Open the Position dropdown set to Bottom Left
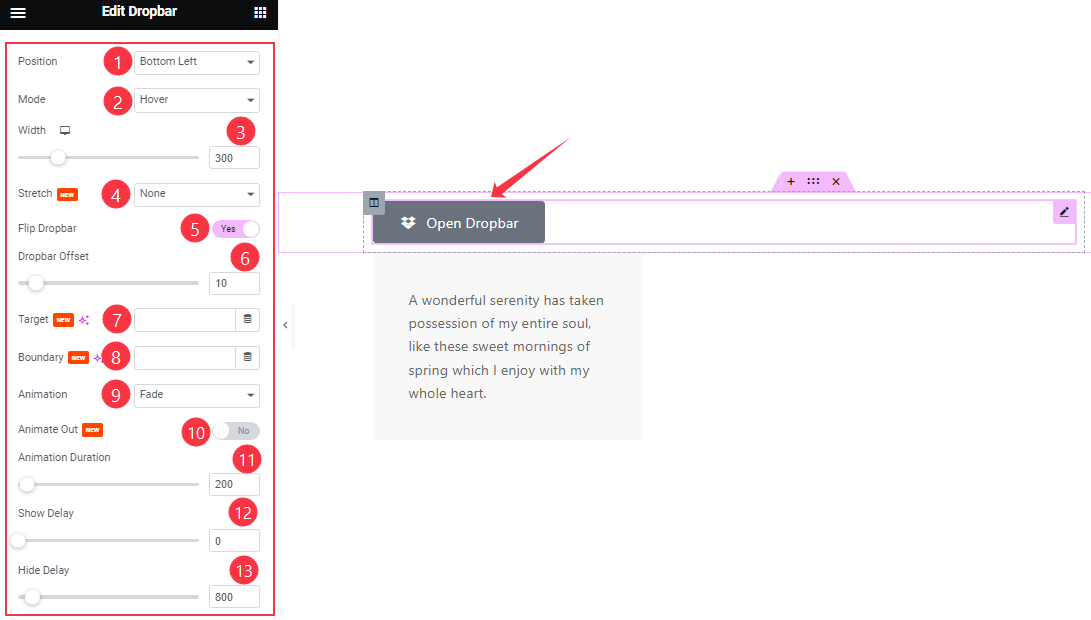Image resolution: width=1091 pixels, height=620 pixels. pyautogui.click(x=196, y=61)
